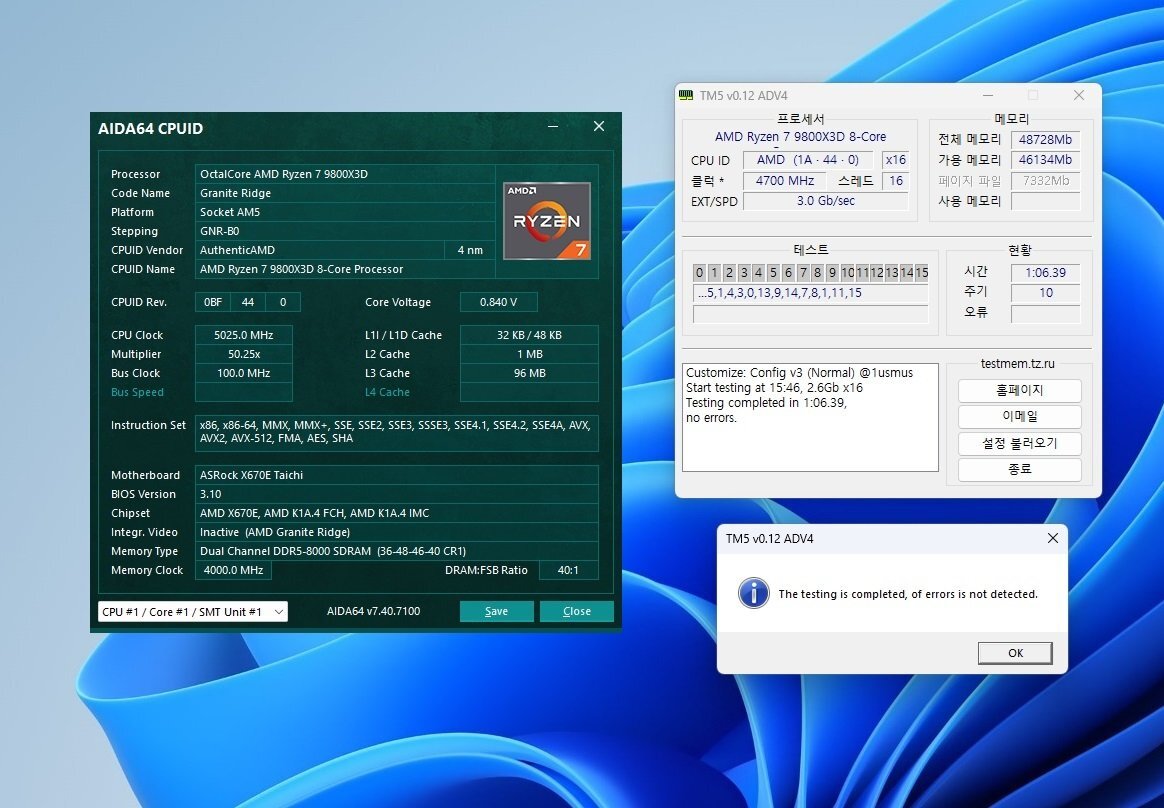
Task: Click 가용 메모리 value 46134Mb
Action: [1045, 160]
